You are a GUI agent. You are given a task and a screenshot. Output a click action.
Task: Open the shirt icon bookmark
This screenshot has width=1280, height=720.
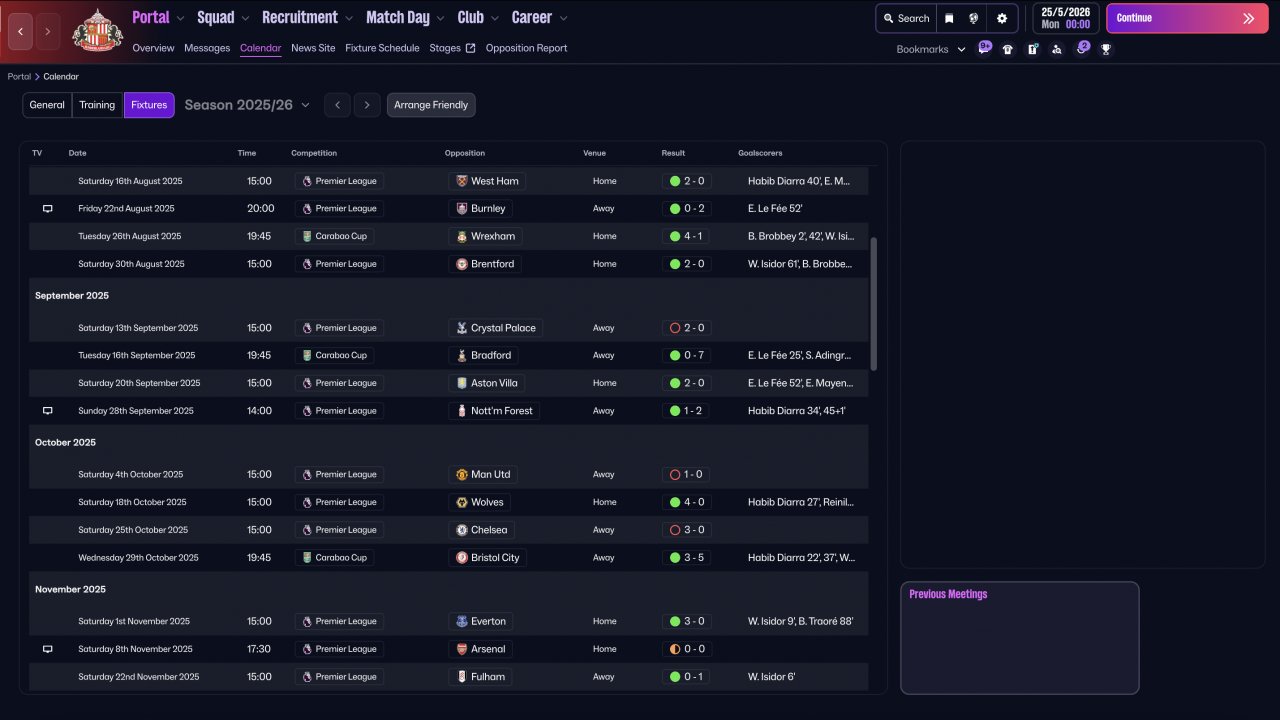1008,49
